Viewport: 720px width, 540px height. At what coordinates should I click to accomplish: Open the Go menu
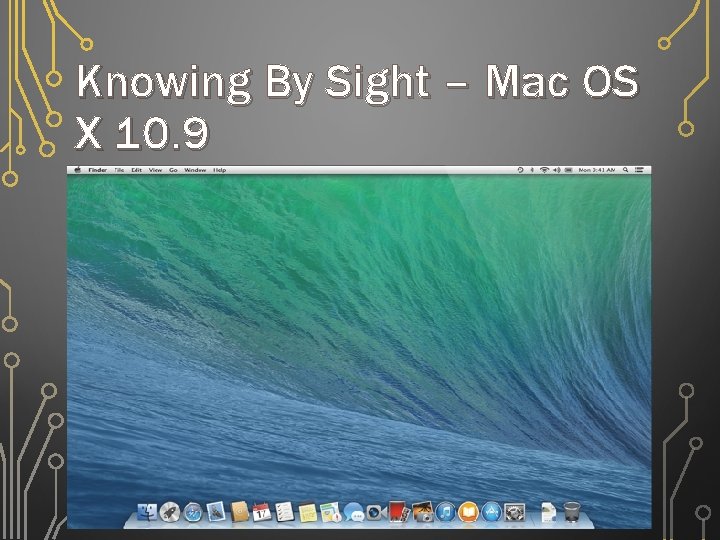coord(173,170)
